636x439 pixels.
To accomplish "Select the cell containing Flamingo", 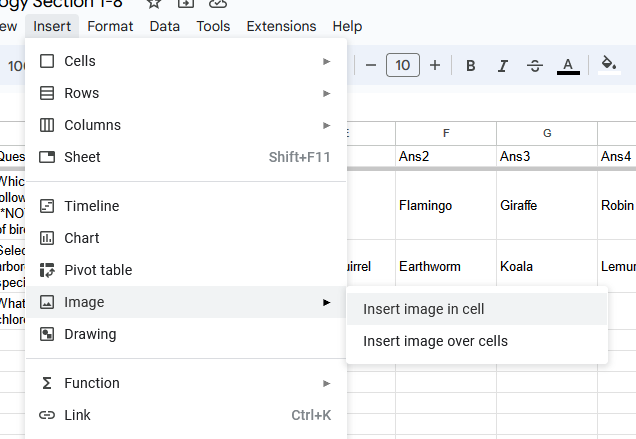I will (x=446, y=206).
